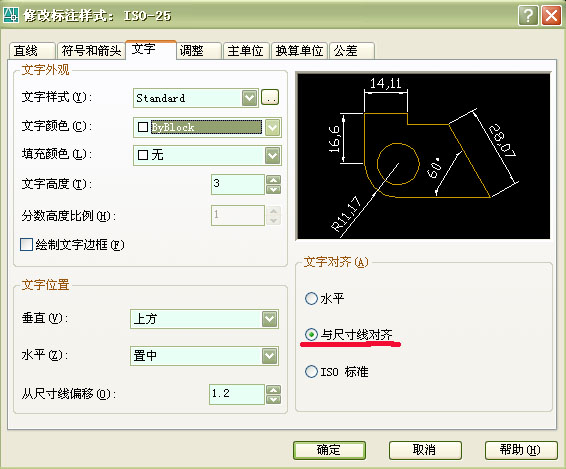
Task: Click the 无 fill color combo box
Action: (207, 156)
